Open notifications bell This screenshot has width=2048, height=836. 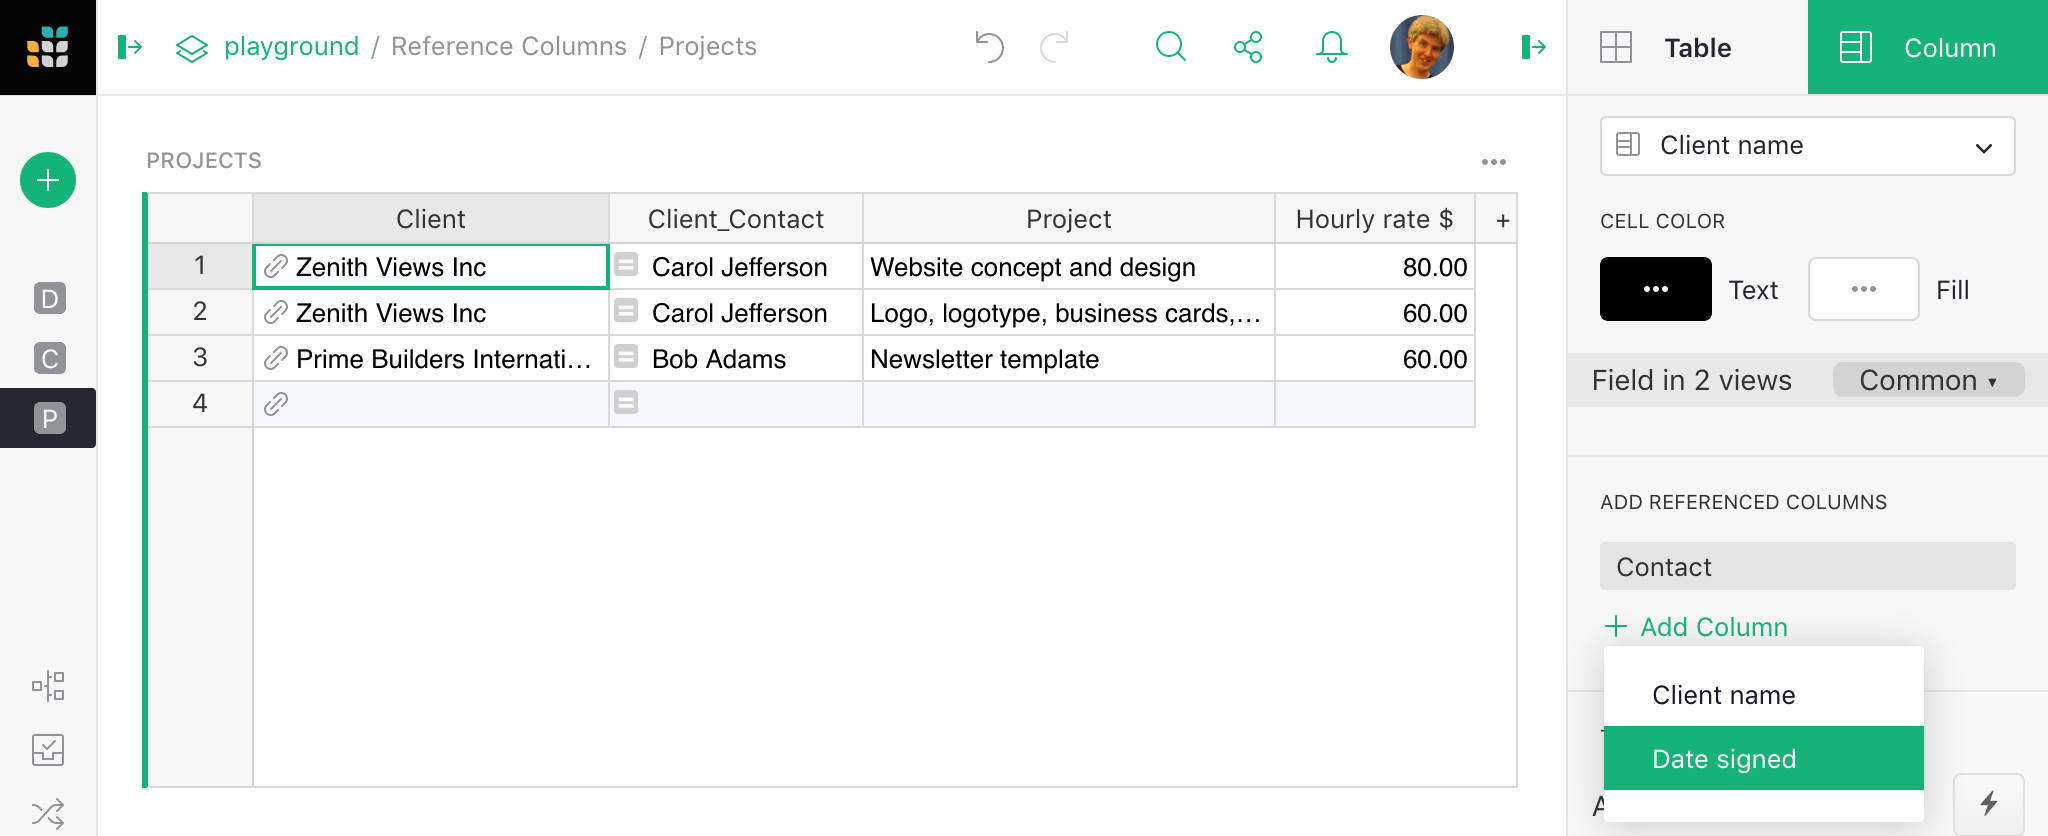[x=1331, y=47]
